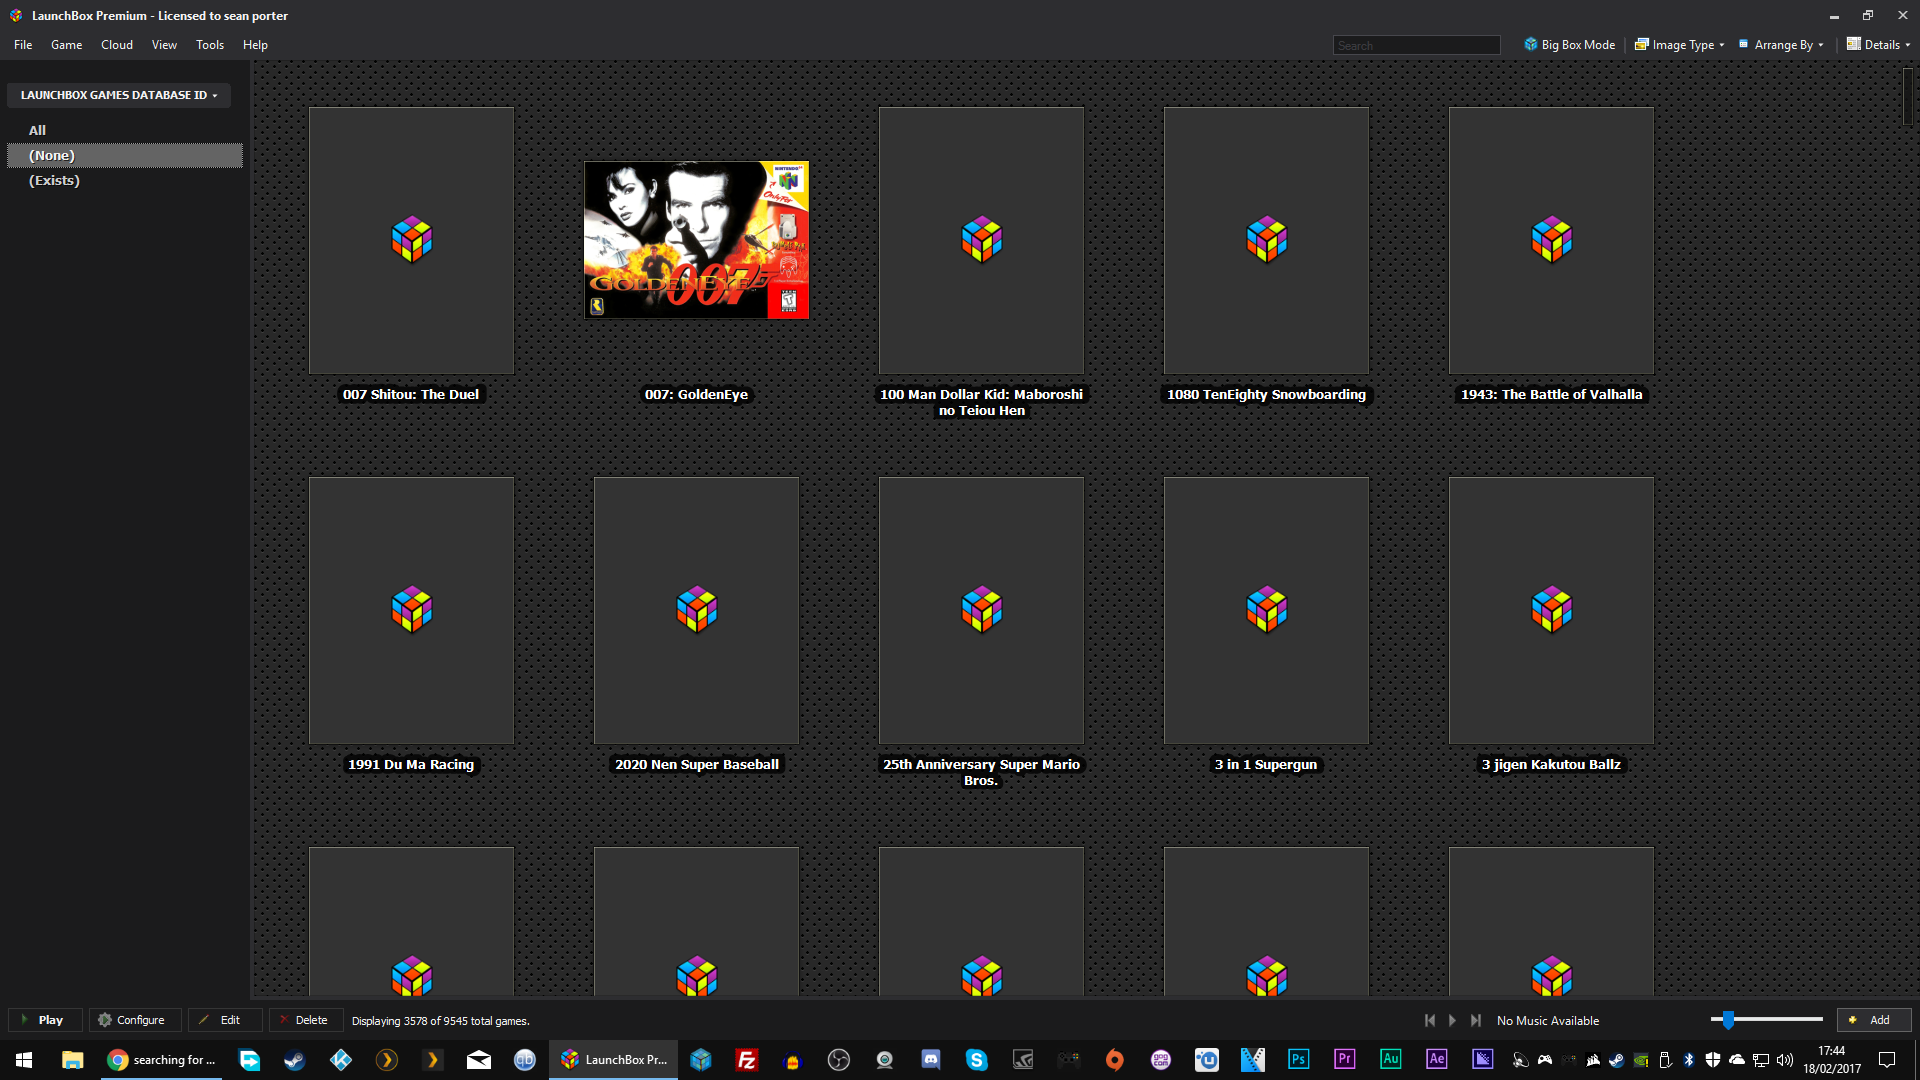The height and width of the screenshot is (1080, 1920).
Task: Select the 007 Shitou: The Duel placeholder
Action: tap(411, 240)
